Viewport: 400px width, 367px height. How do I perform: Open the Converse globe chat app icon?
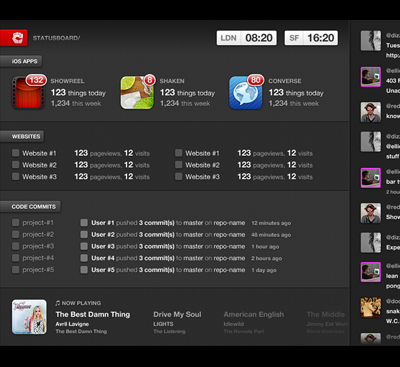tap(246, 93)
